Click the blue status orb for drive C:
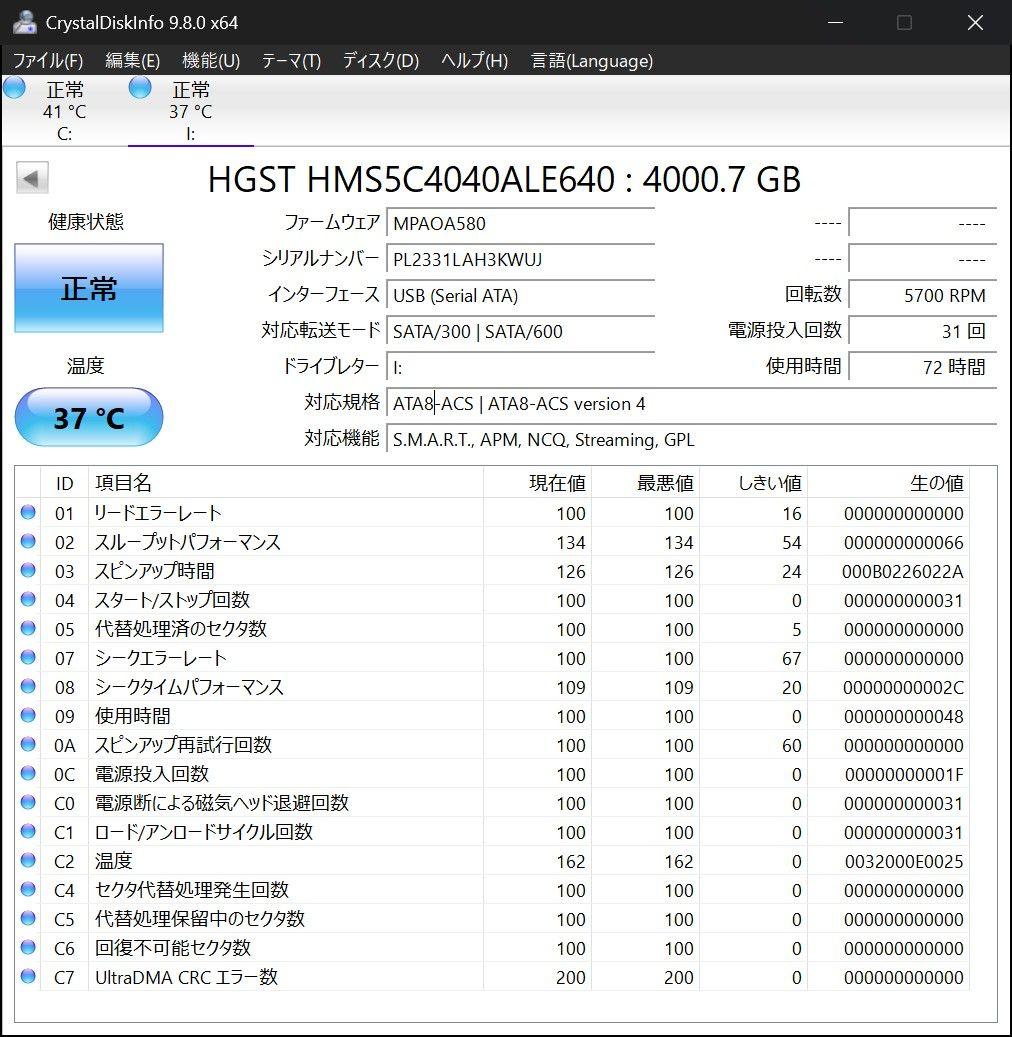Image resolution: width=1012 pixels, height=1037 pixels. [x=14, y=87]
